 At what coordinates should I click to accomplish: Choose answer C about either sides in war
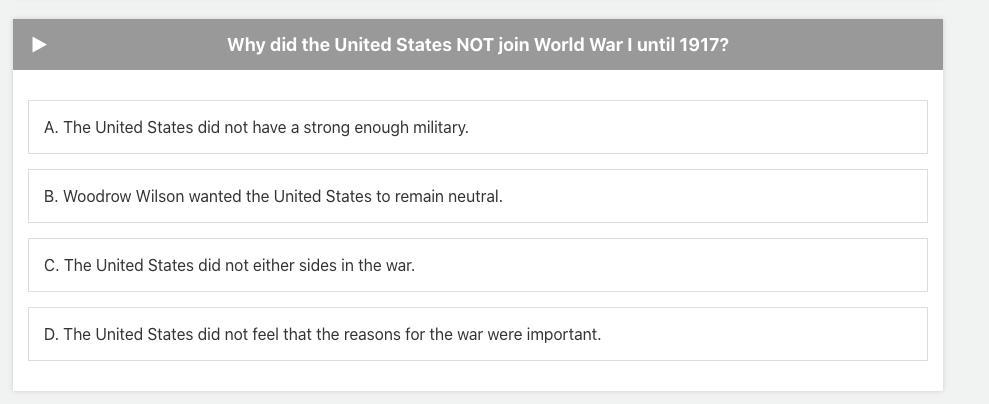point(477,265)
